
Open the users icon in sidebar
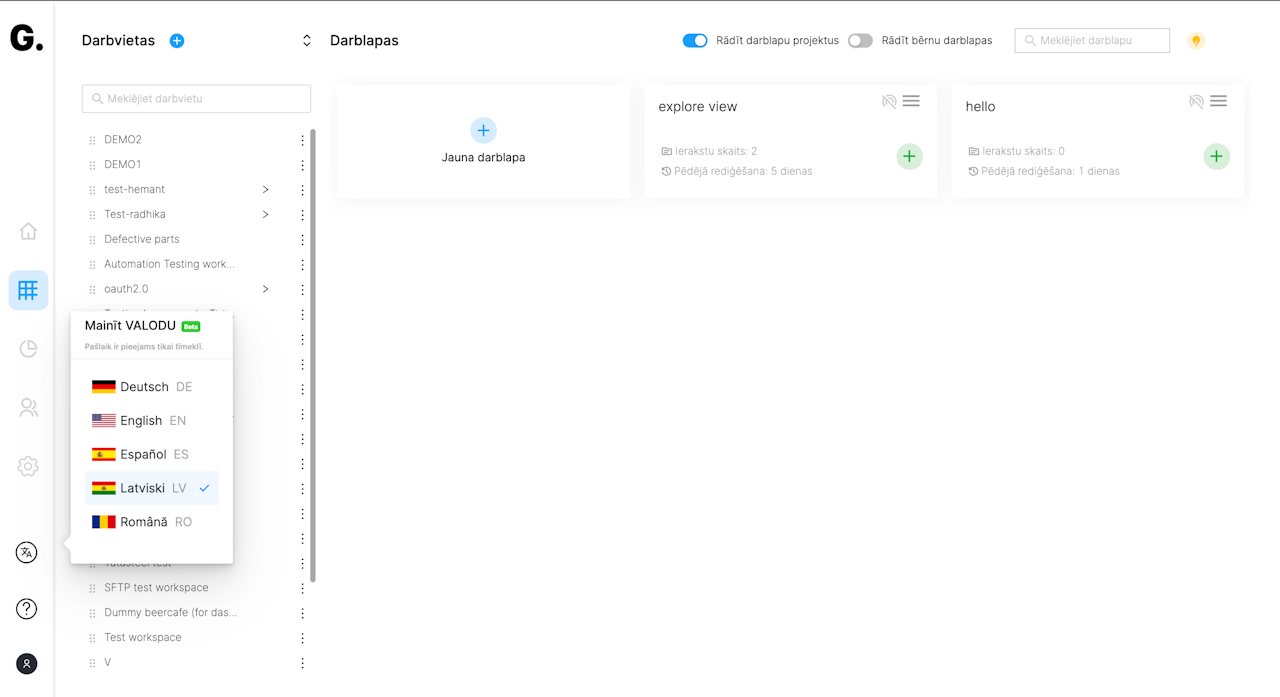pyautogui.click(x=28, y=407)
